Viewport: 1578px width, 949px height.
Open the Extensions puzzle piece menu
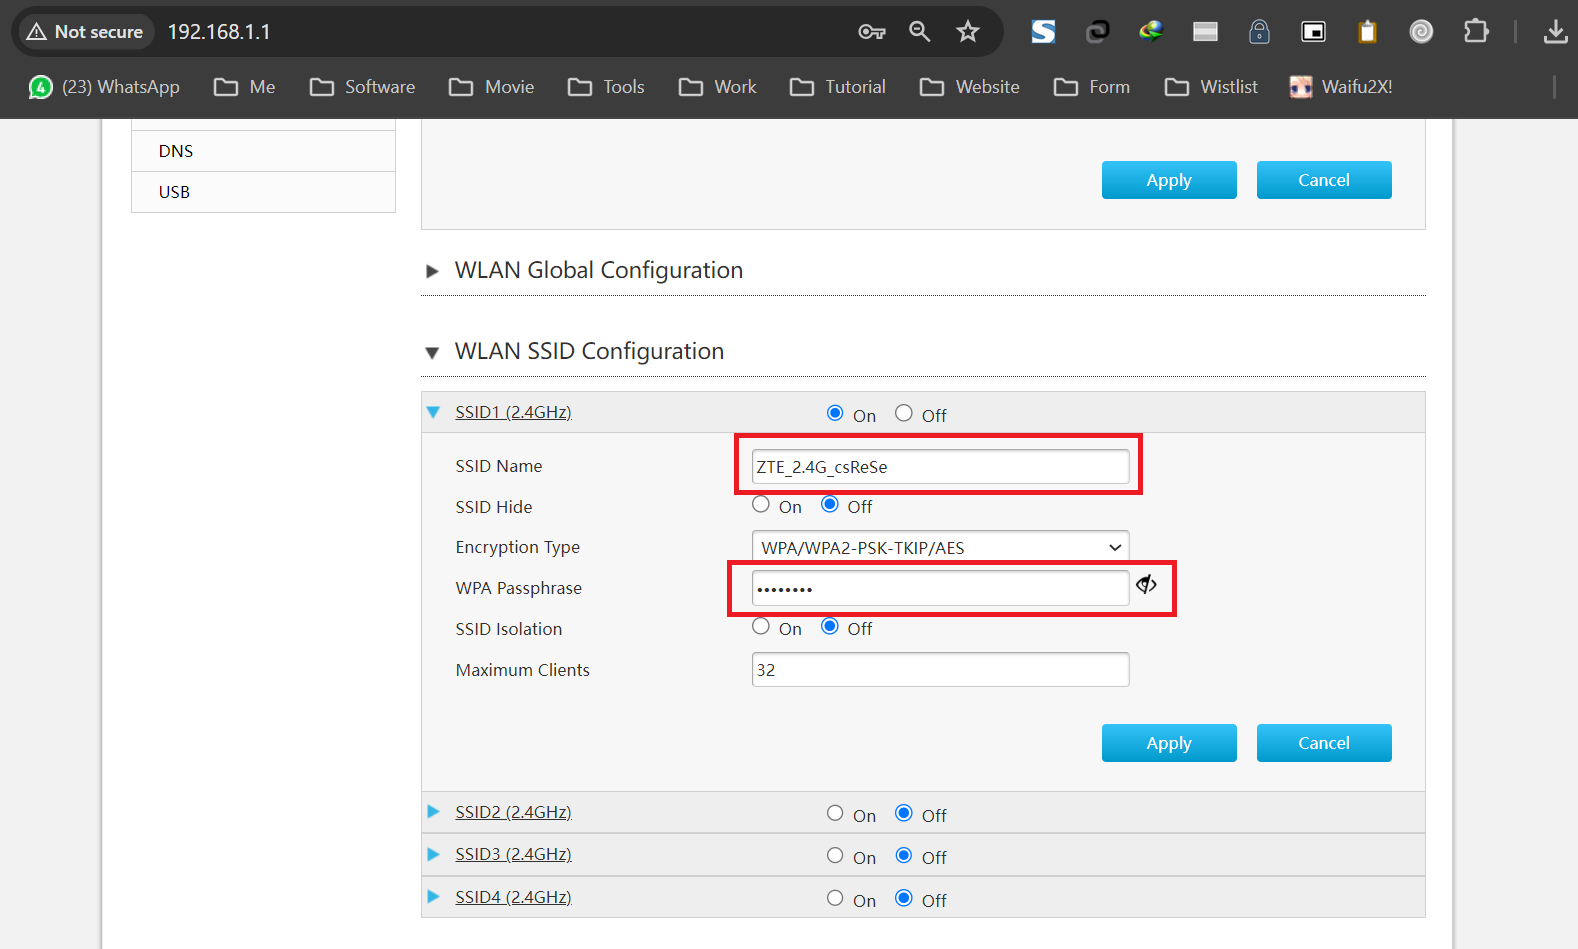pos(1476,32)
